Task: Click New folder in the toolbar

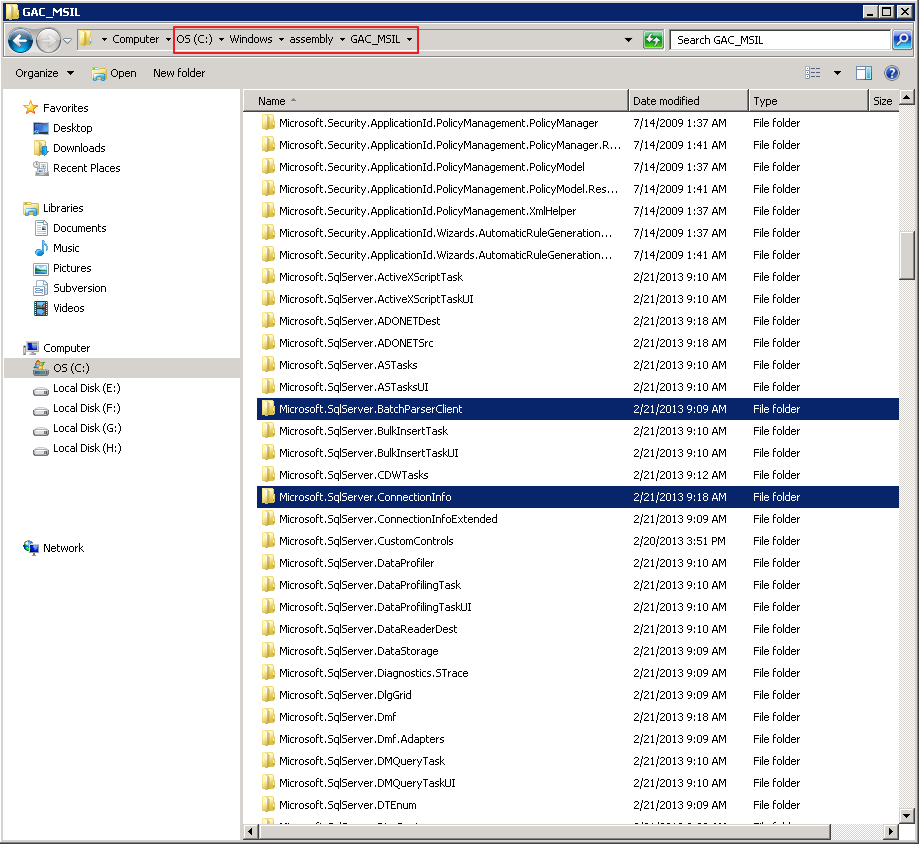Action: (179, 73)
